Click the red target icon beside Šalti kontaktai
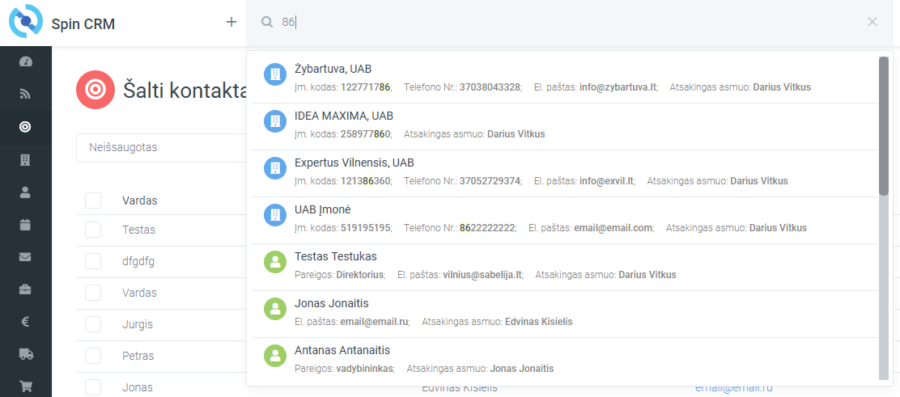 pos(95,89)
